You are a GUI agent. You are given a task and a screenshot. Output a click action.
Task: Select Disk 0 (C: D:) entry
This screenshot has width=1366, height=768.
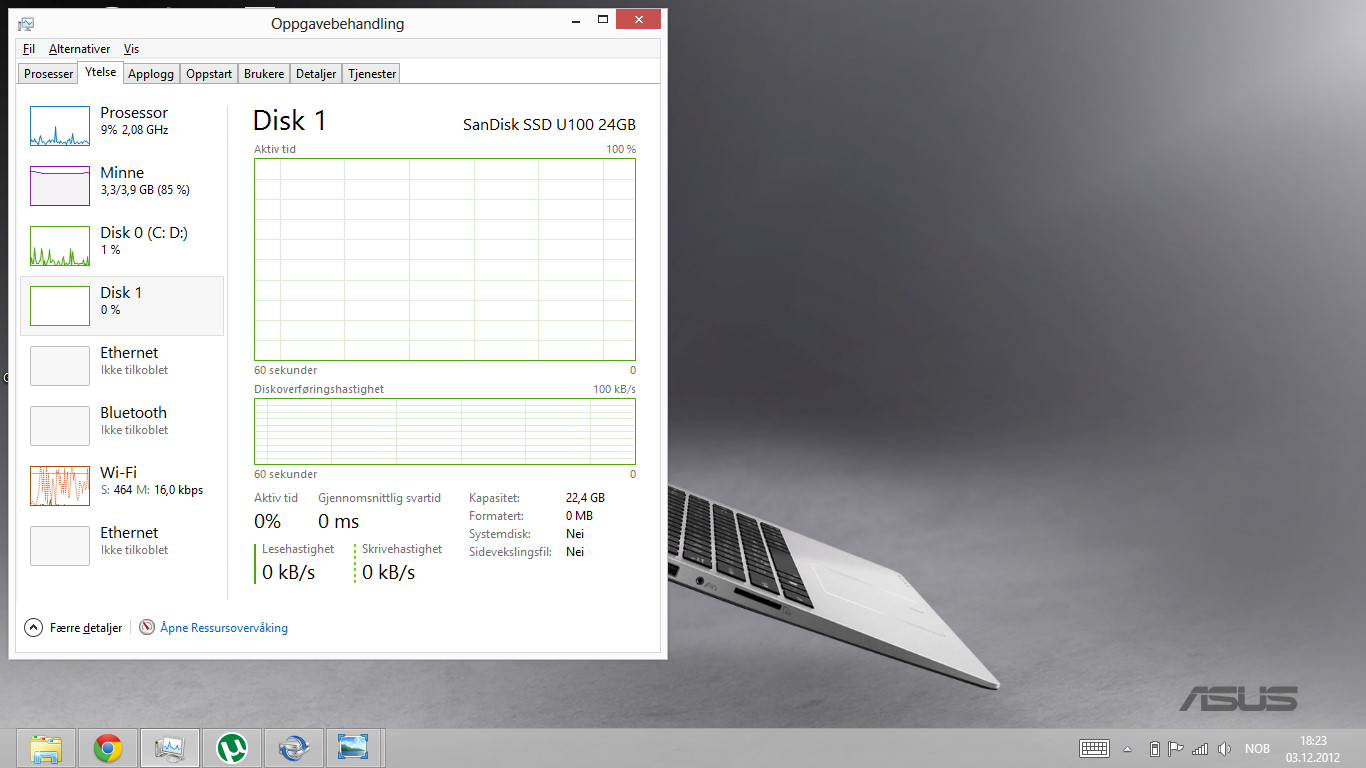[122, 246]
